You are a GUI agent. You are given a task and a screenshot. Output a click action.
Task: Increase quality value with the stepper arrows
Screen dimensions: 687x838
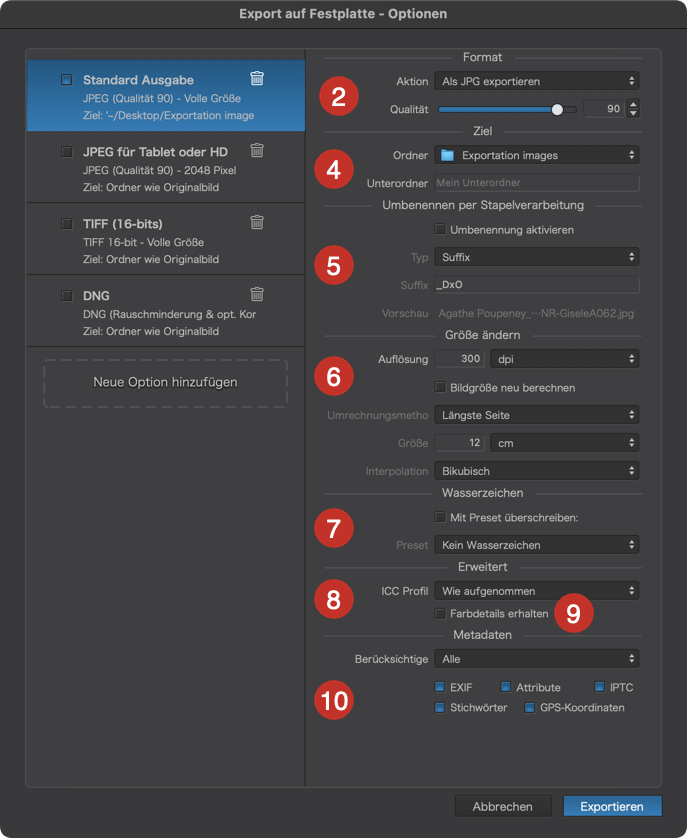634,104
